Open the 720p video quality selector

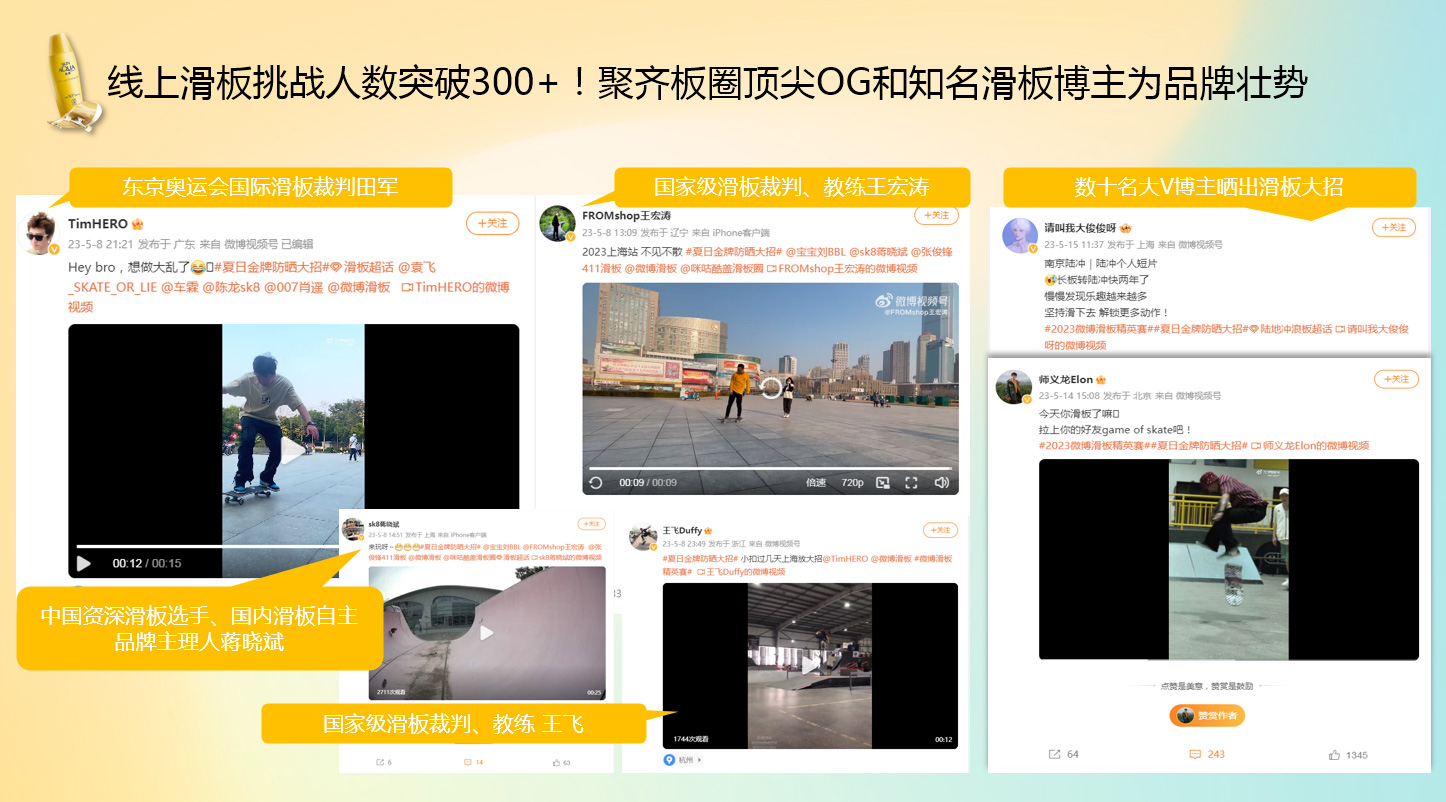(x=852, y=483)
